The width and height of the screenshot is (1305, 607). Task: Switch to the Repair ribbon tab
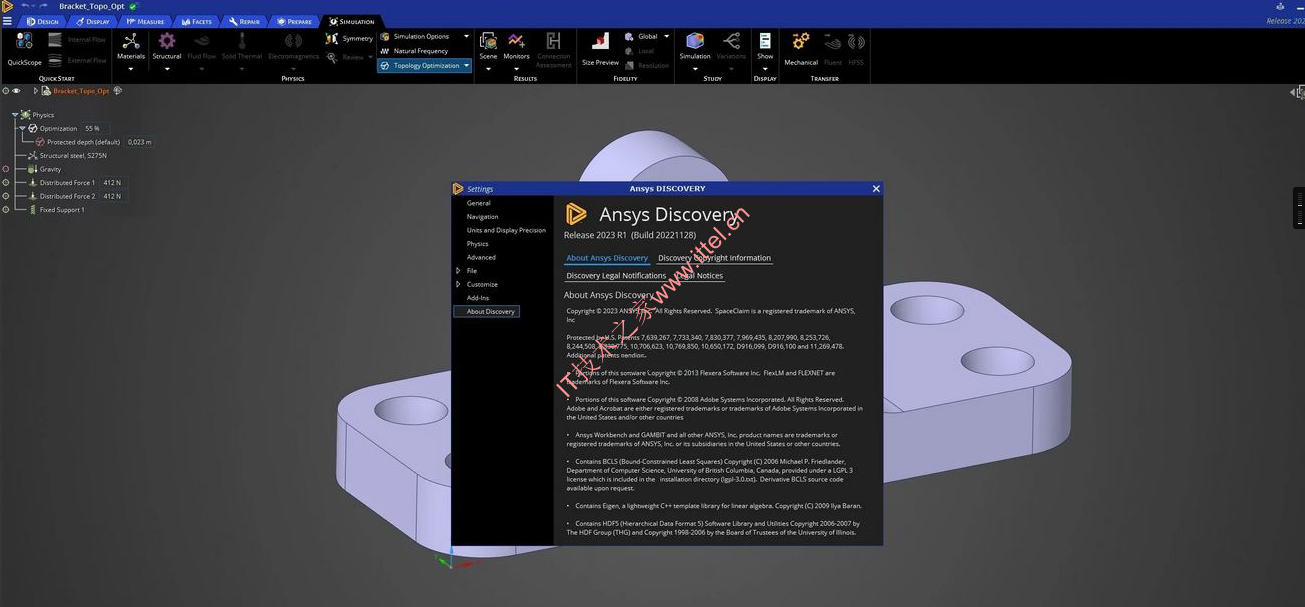244,21
